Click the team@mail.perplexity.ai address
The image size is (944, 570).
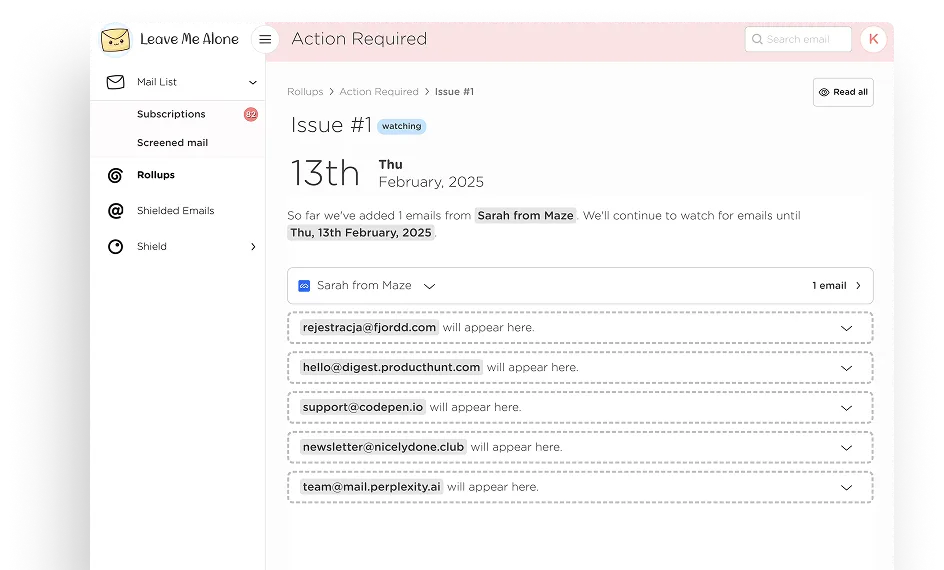[371, 486]
